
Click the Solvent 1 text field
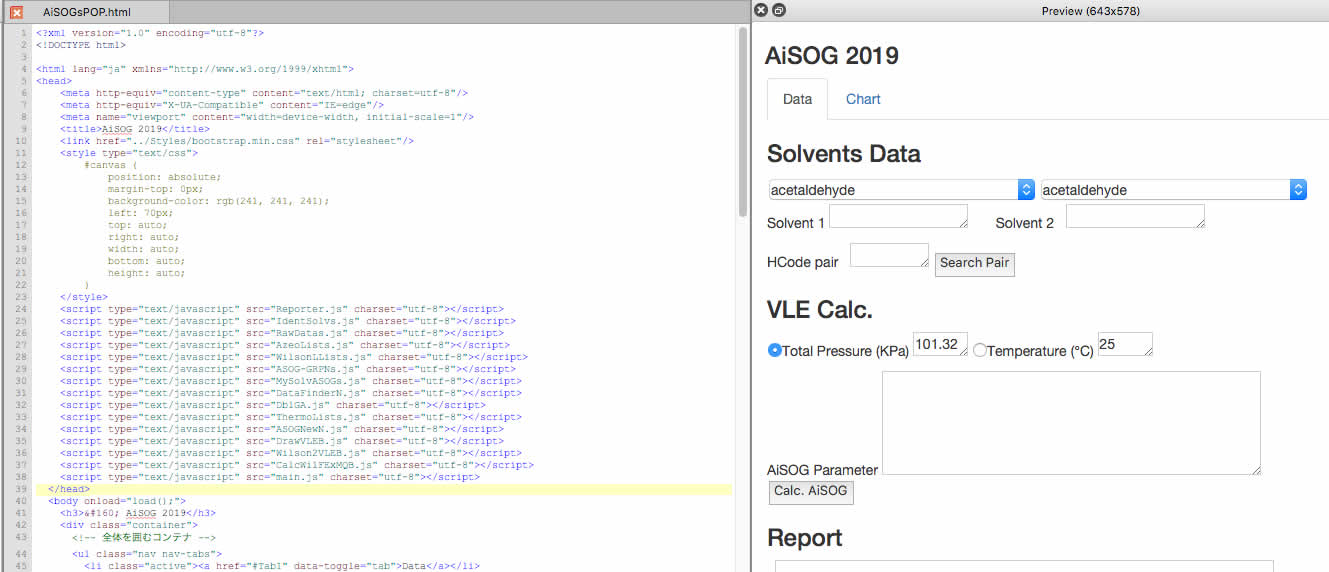coord(899,217)
